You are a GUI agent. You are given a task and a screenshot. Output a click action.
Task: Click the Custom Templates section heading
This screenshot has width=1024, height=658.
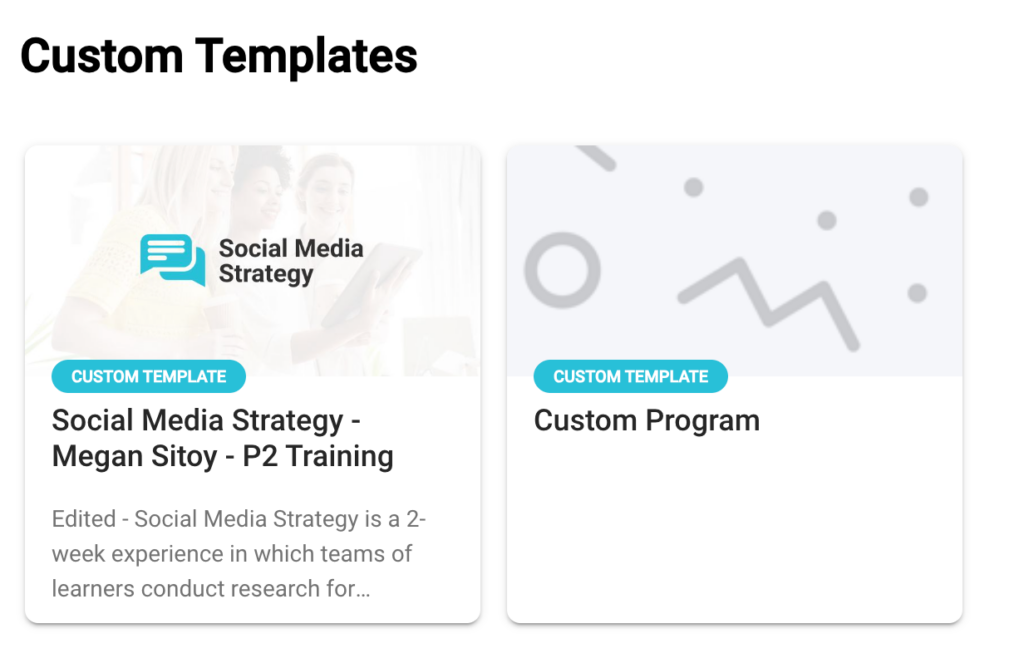pos(218,55)
